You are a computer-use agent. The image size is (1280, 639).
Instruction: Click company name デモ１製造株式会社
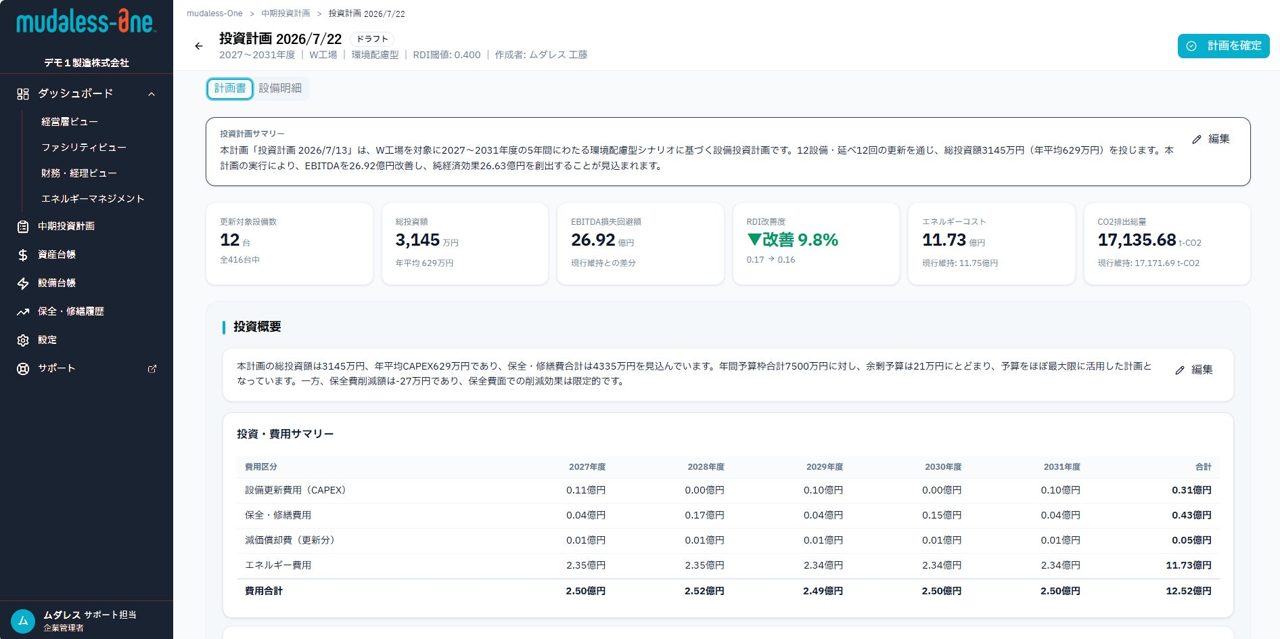pos(86,62)
